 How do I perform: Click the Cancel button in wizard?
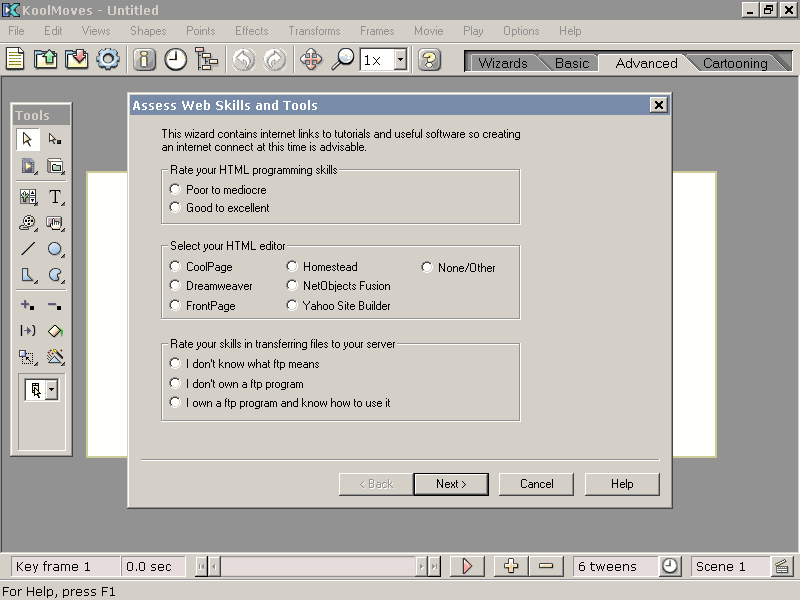536,484
